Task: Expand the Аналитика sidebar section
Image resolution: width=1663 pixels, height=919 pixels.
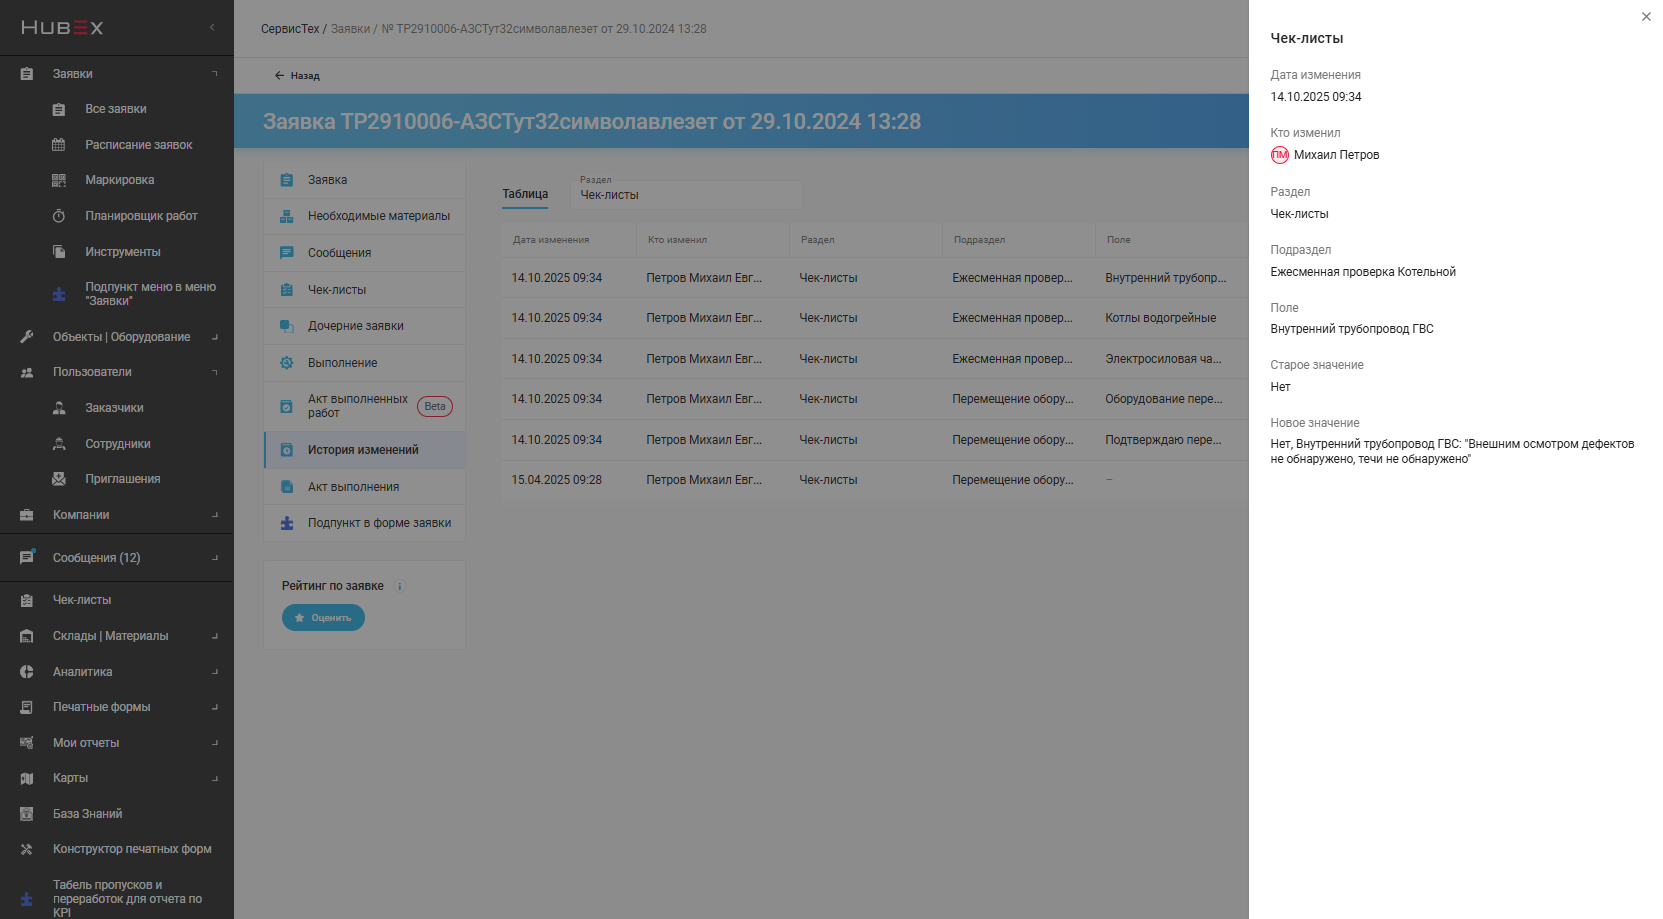Action: (214, 672)
